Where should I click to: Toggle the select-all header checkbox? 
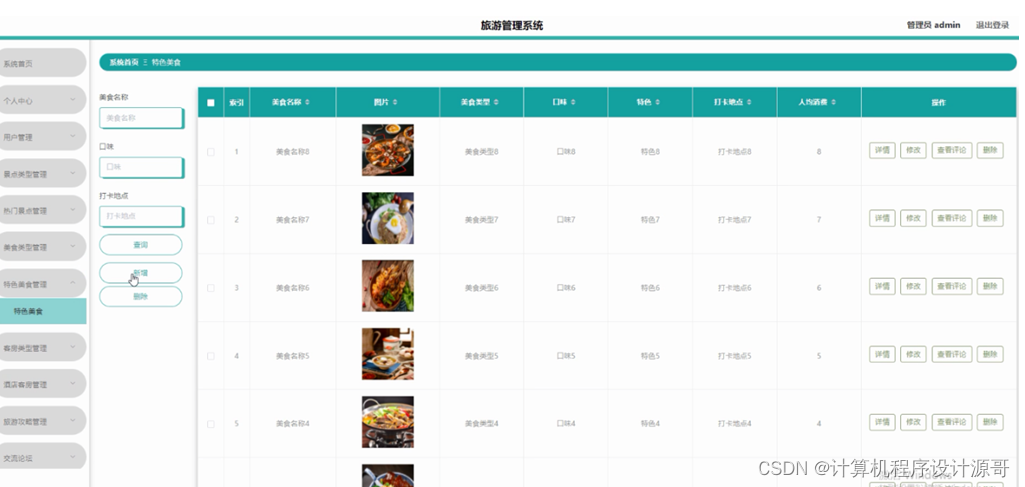[x=210, y=103]
